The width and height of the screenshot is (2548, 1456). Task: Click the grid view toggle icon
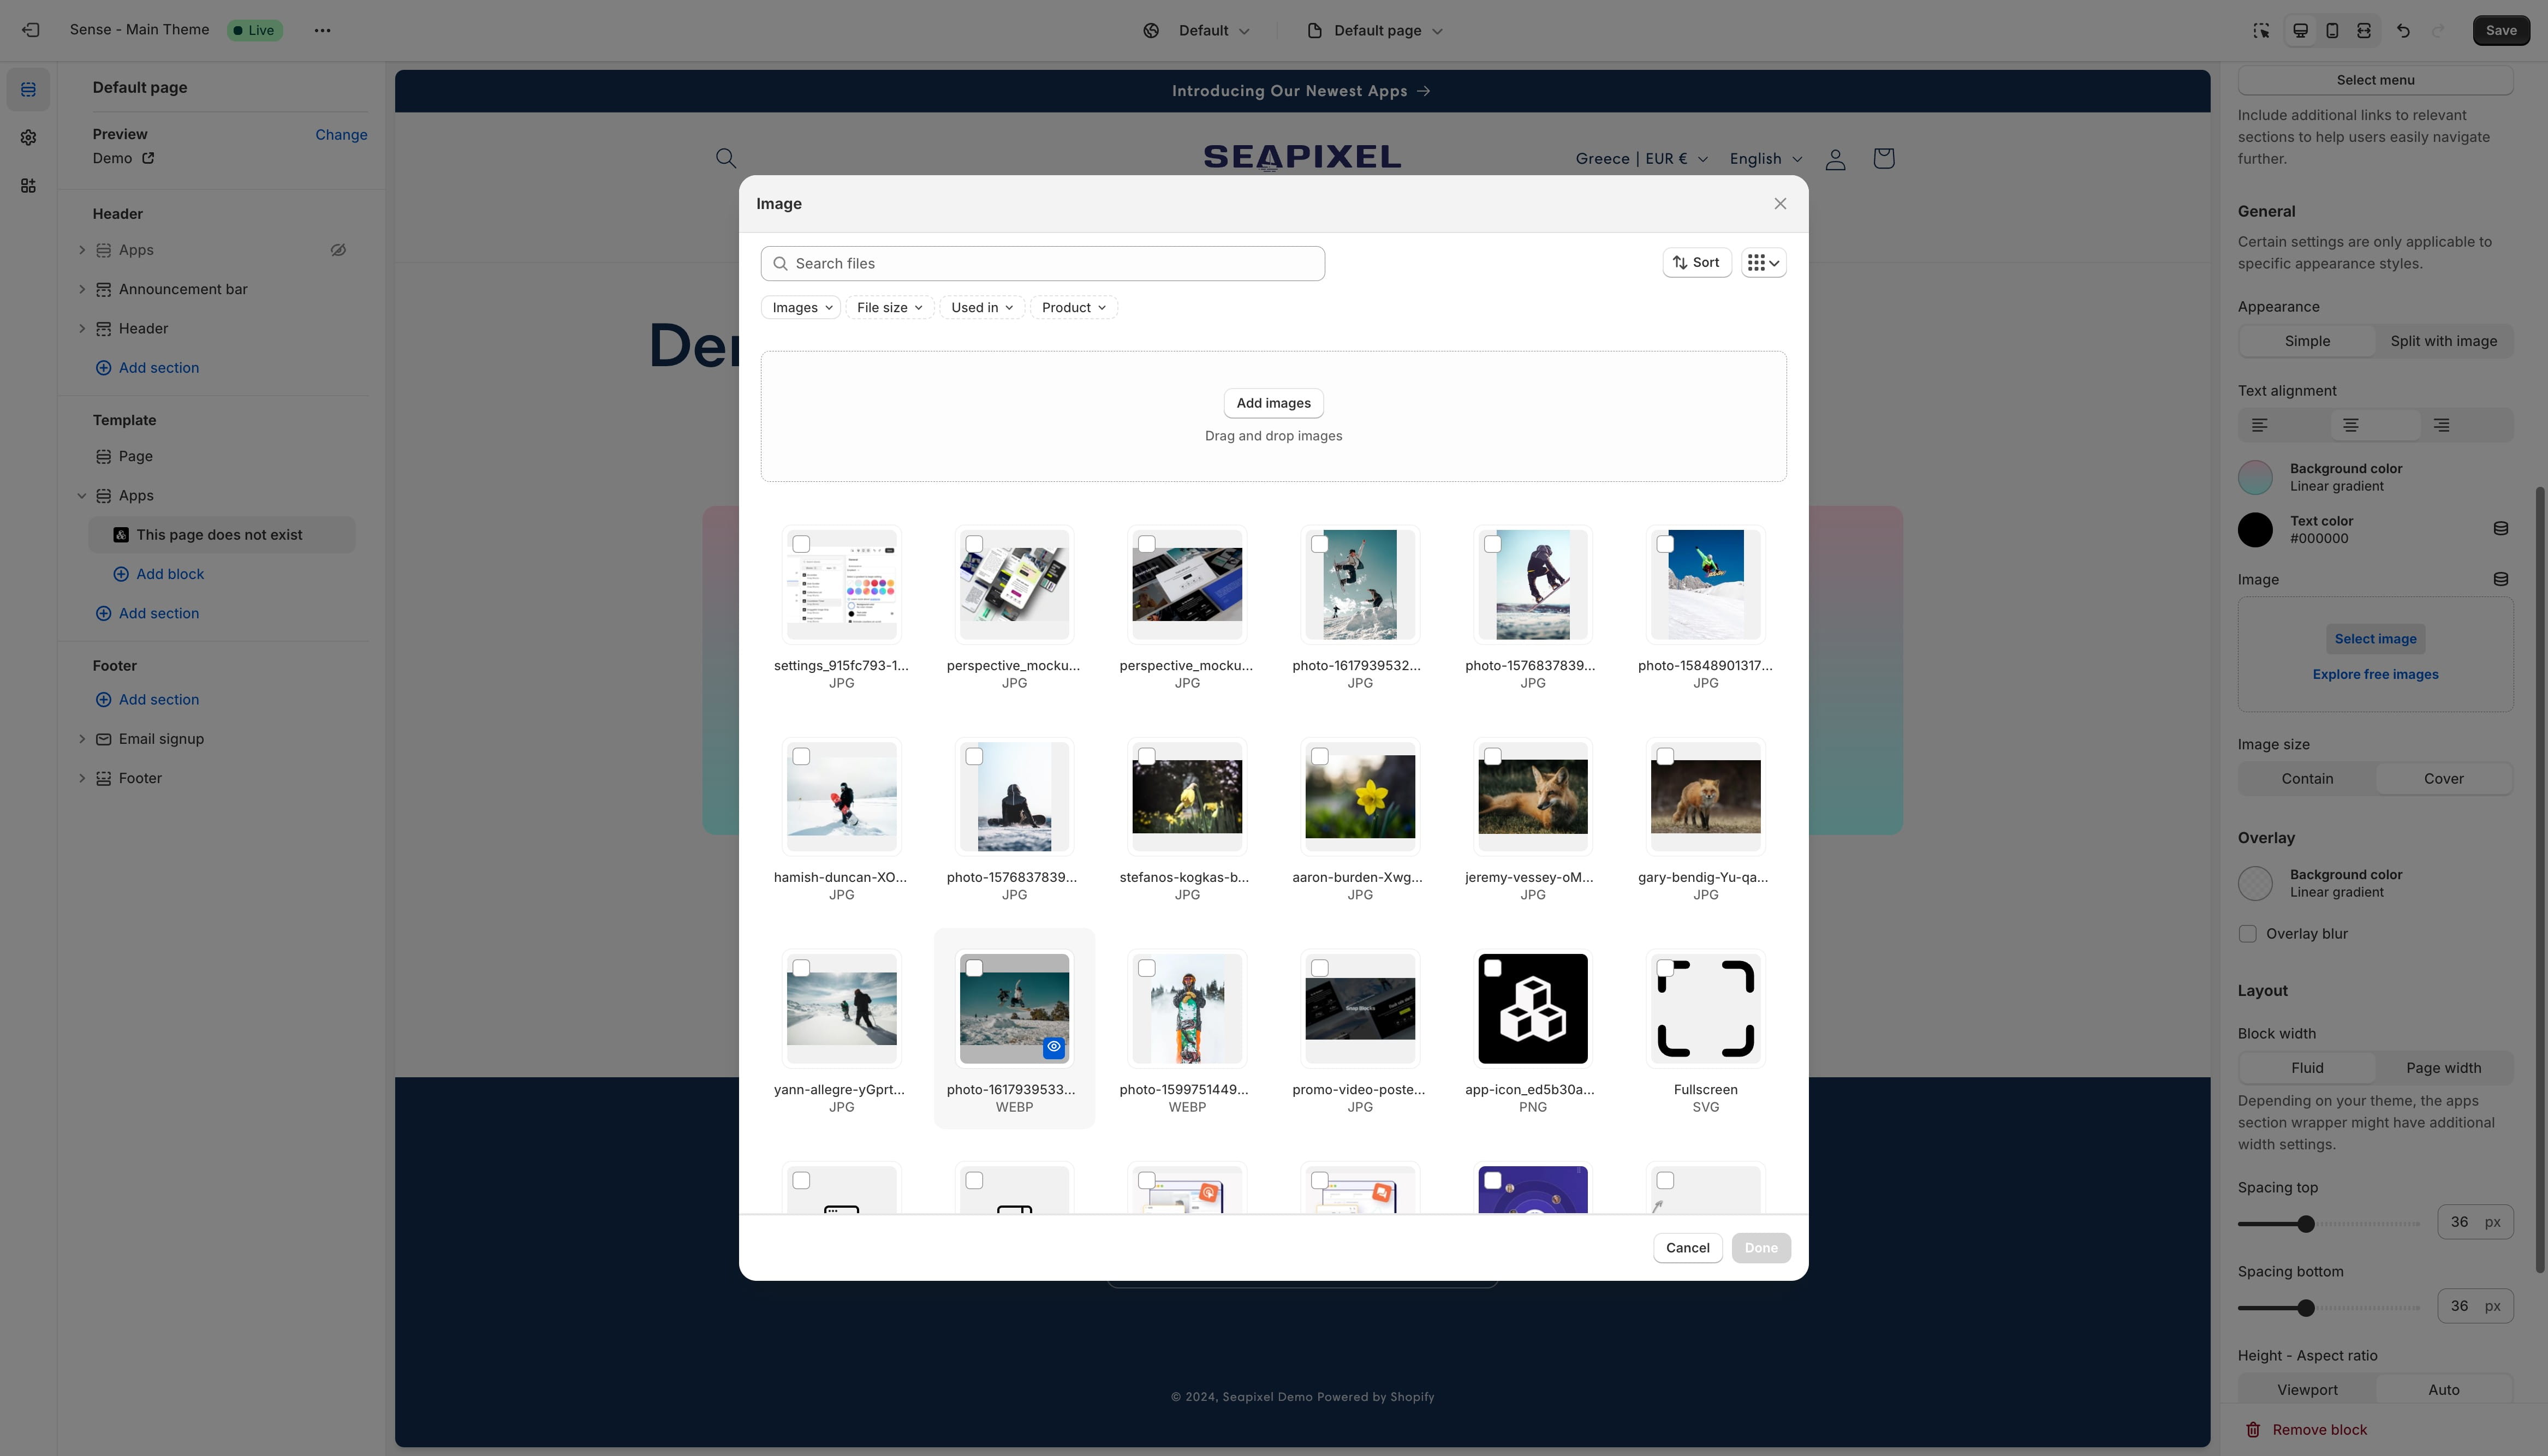coord(1762,262)
